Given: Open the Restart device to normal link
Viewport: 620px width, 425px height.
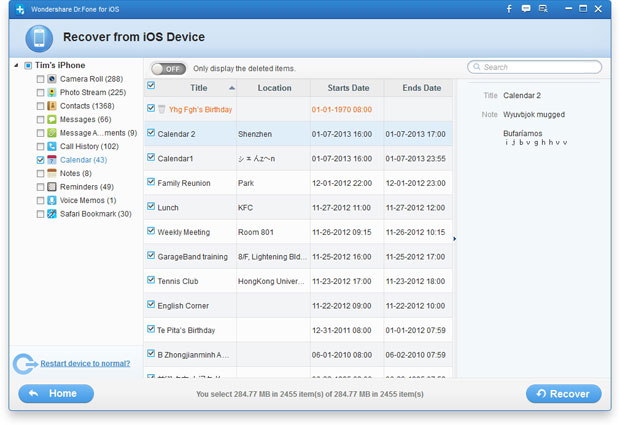Looking at the screenshot, I should [x=85, y=363].
